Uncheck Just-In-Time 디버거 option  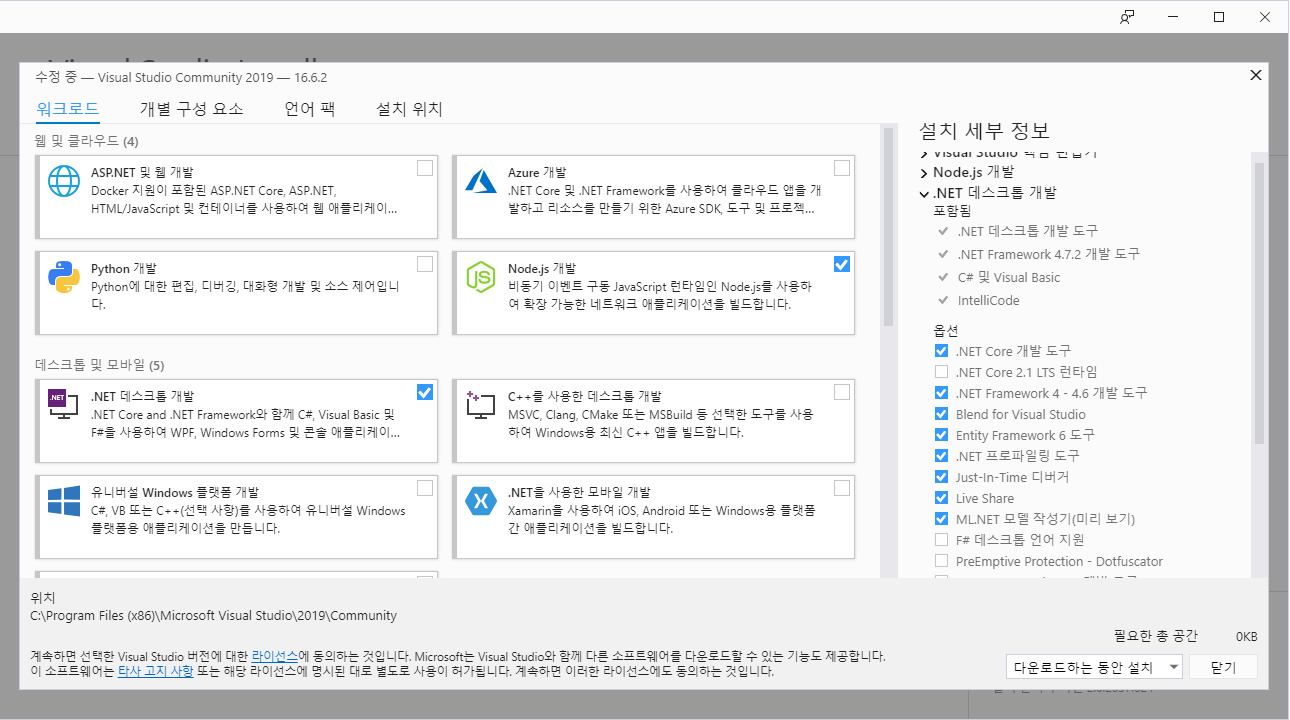[941, 477]
